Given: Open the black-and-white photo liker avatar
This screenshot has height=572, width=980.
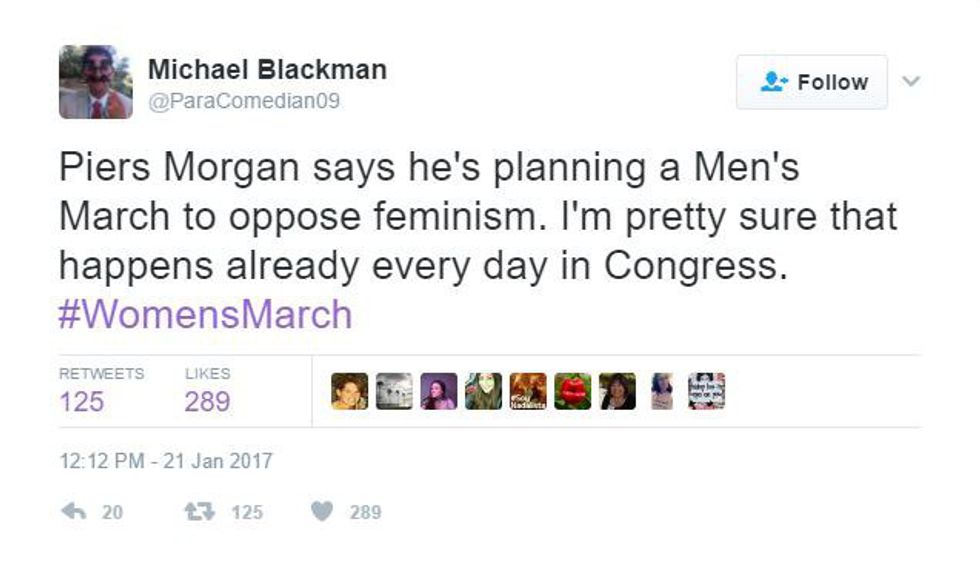Looking at the screenshot, I should click(394, 391).
